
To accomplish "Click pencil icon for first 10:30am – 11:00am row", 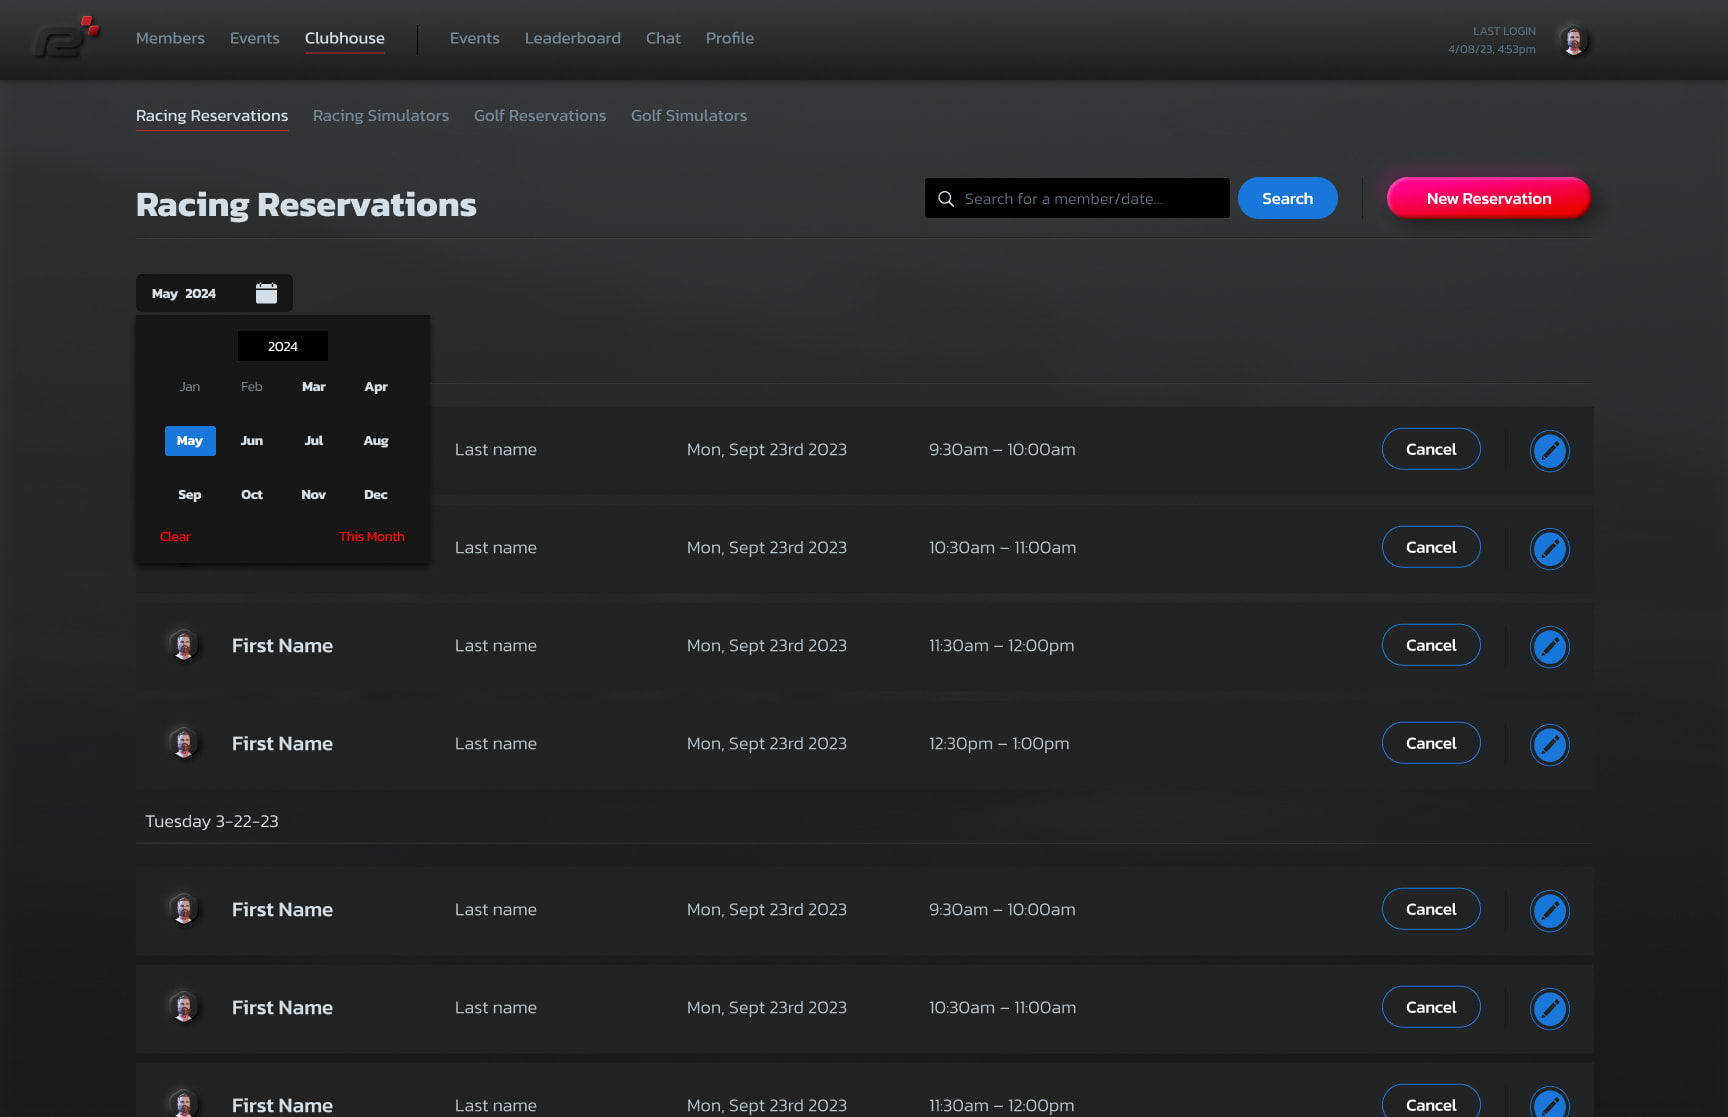I will coord(1550,548).
